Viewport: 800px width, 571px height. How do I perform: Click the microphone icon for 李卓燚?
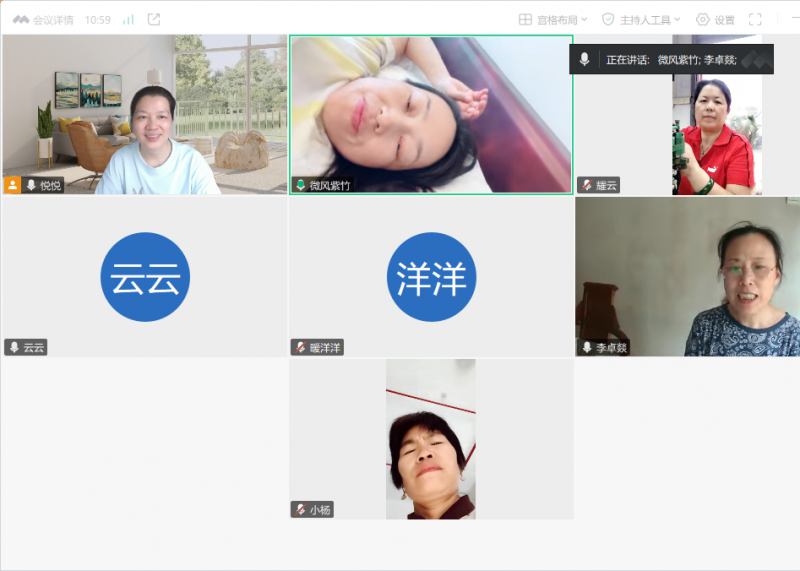587,348
